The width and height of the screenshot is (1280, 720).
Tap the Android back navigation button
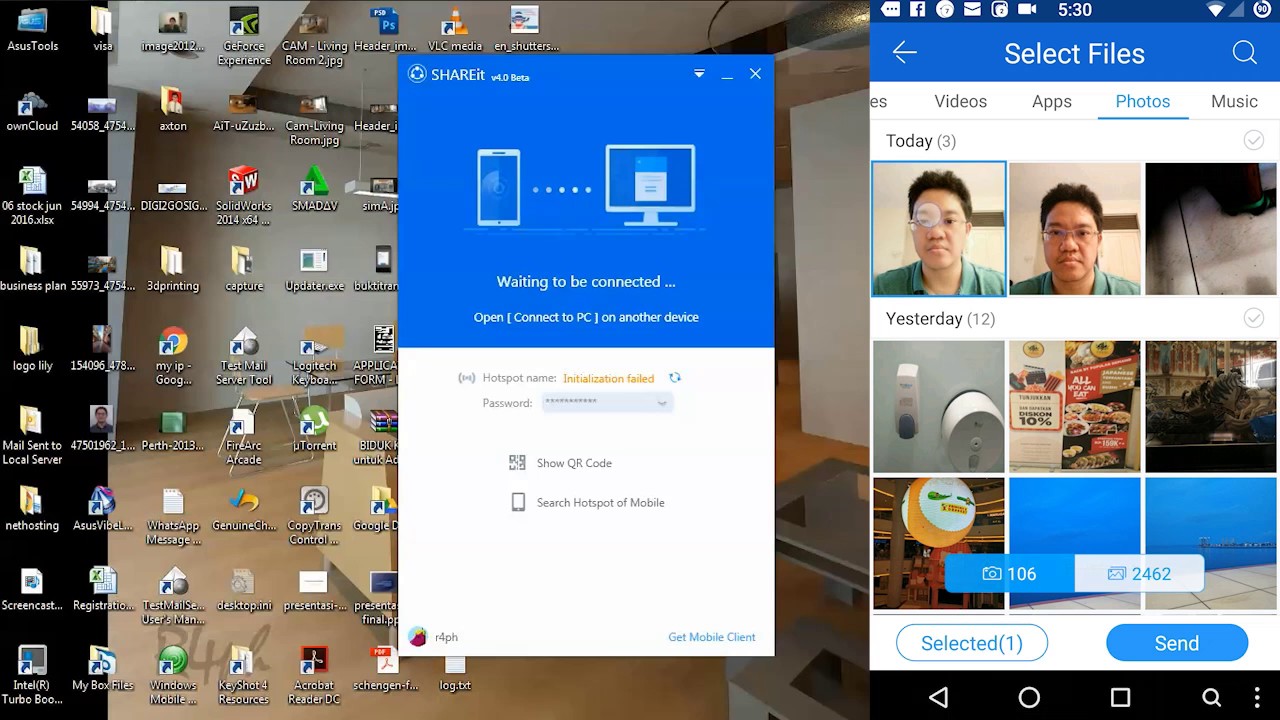point(938,697)
